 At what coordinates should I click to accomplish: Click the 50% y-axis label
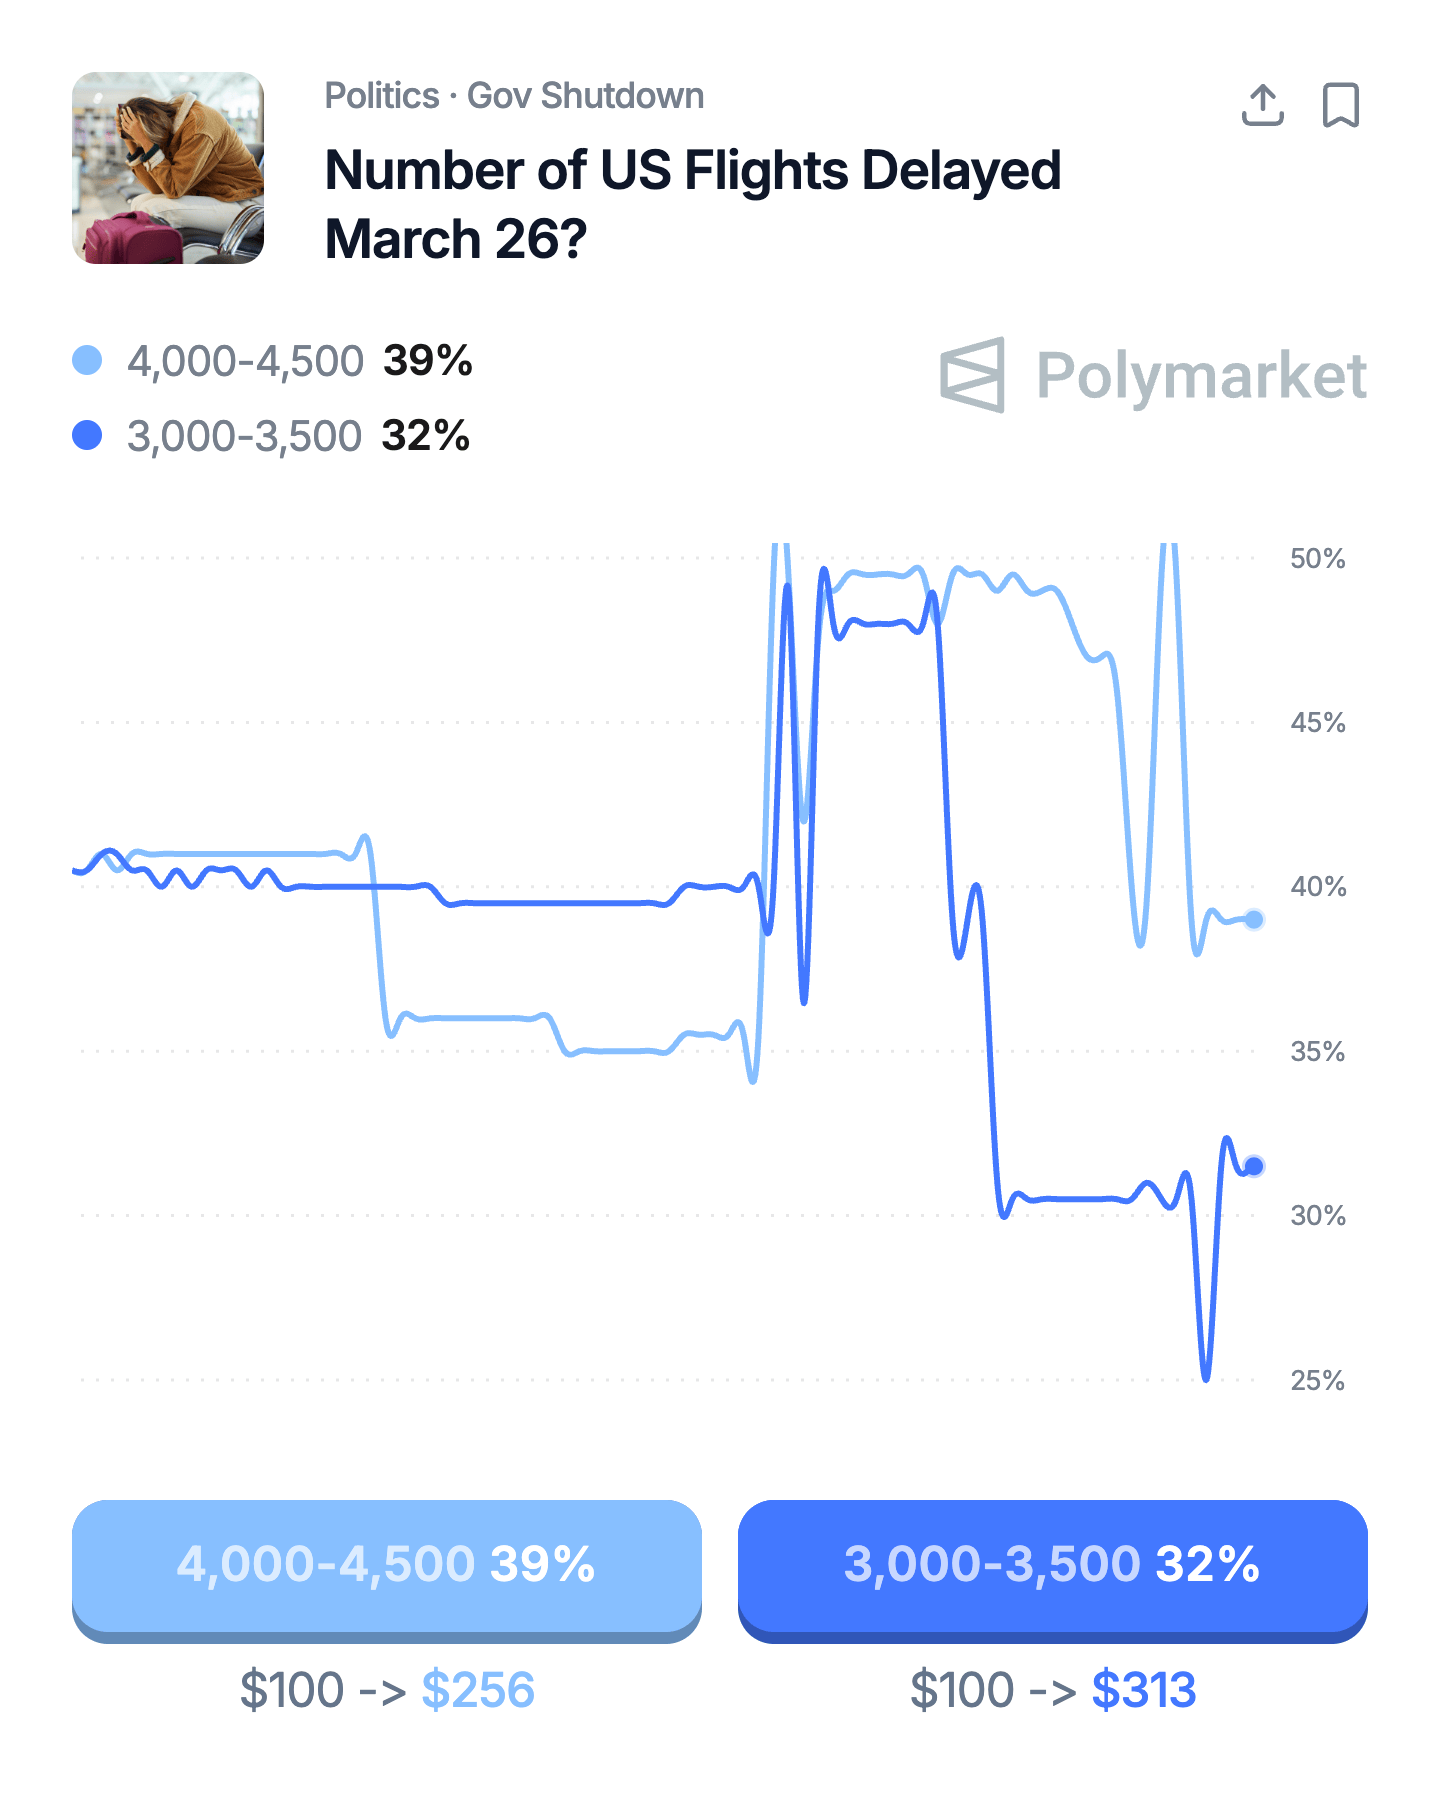click(x=1317, y=559)
